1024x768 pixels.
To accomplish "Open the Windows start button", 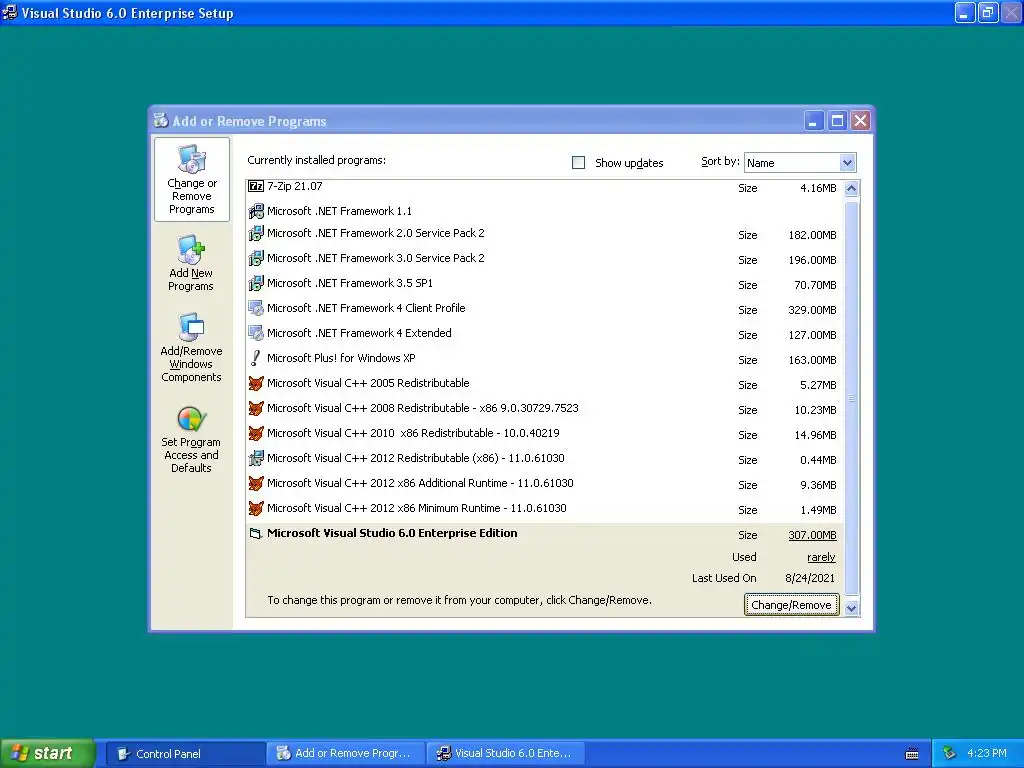I will pos(48,754).
